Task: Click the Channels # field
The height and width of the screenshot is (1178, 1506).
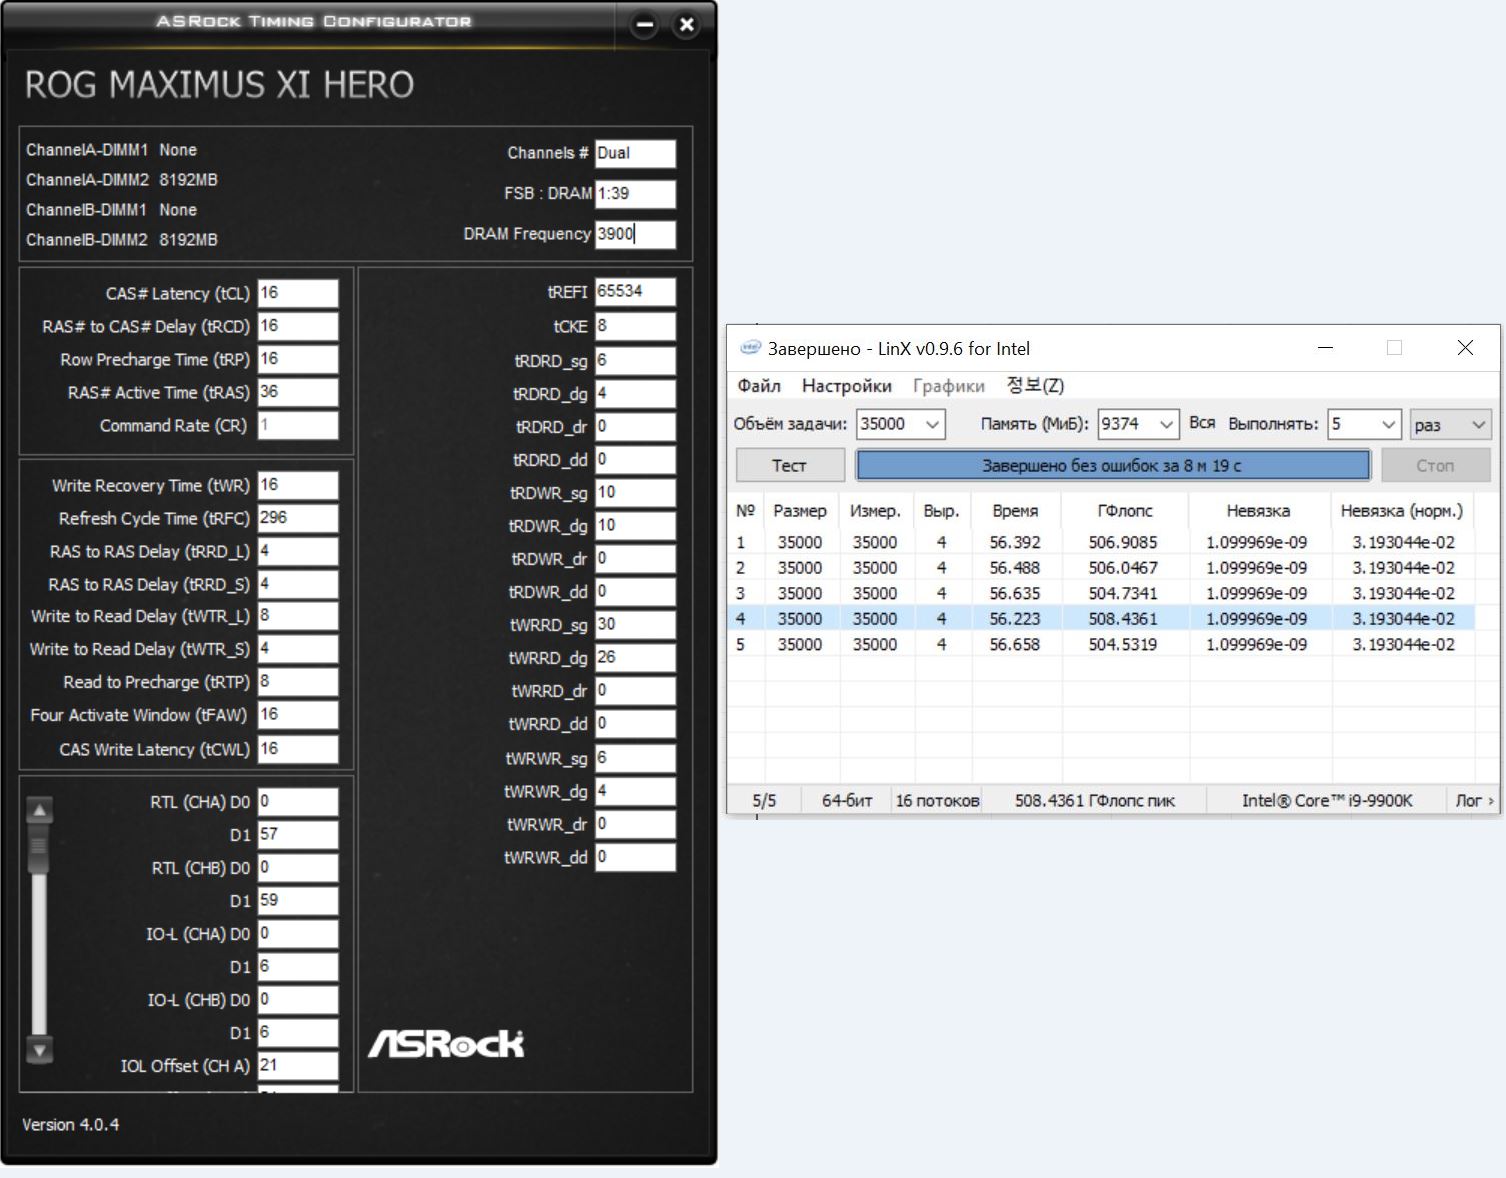Action: click(x=635, y=153)
